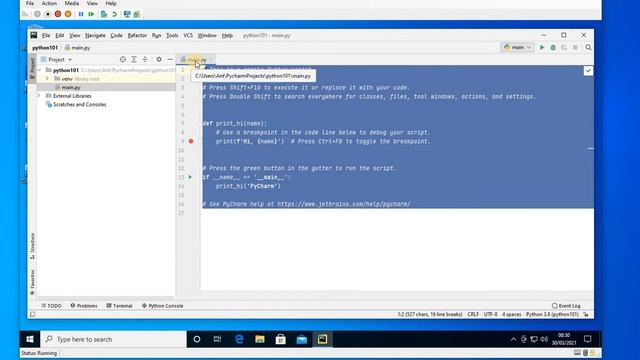The width and height of the screenshot is (640, 360).
Task: Click the caret position 1:2 status entry
Action: coord(430,314)
